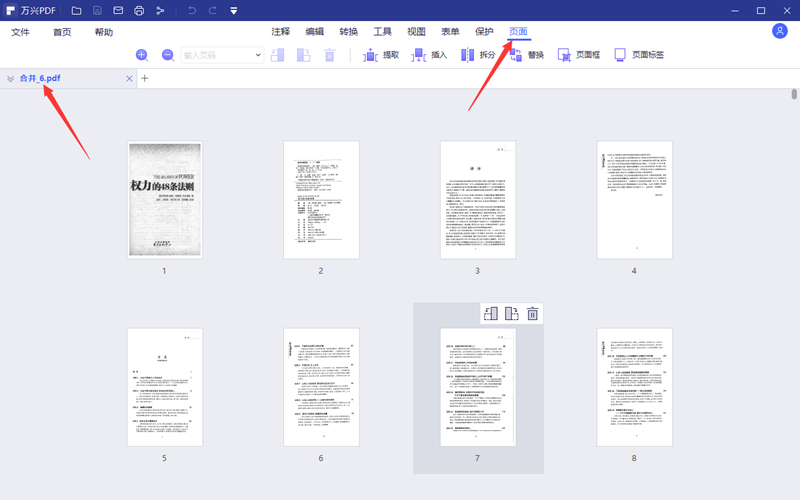Expand the tab list chevron beside 合并_6.pdf
Viewport: 800px width, 500px height.
coord(10,78)
